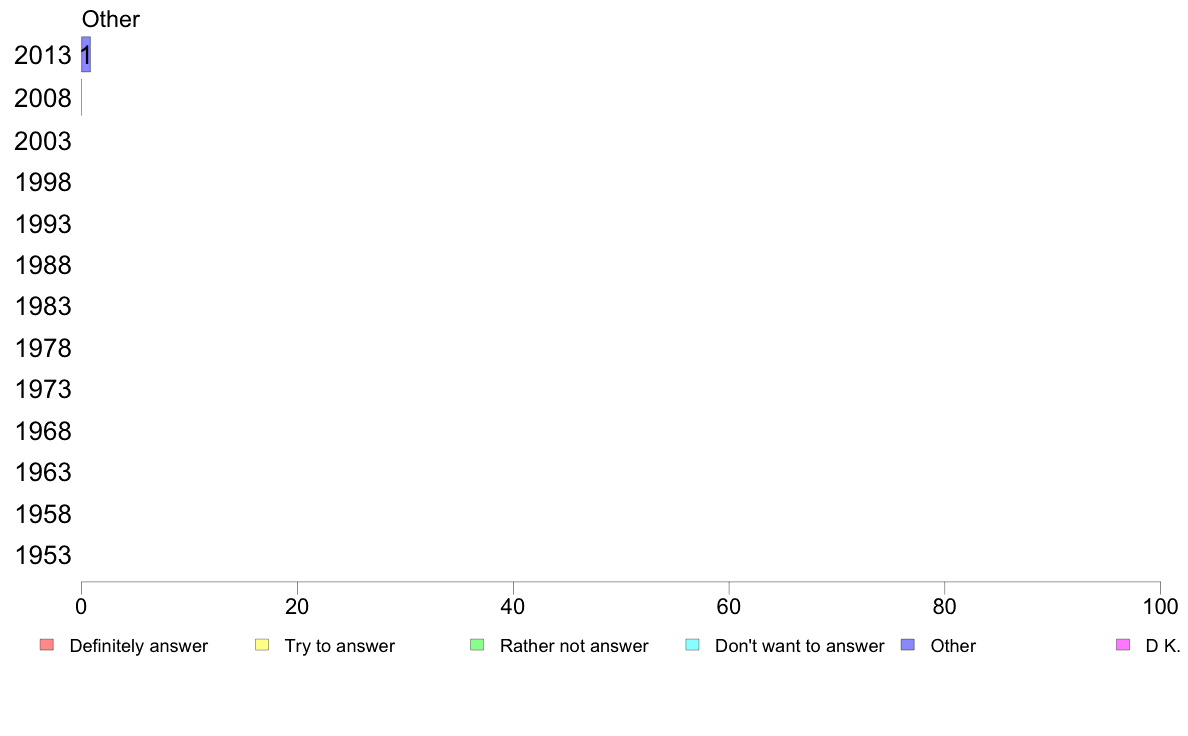Click the yellow Try to answer legend swatch

coord(262,645)
